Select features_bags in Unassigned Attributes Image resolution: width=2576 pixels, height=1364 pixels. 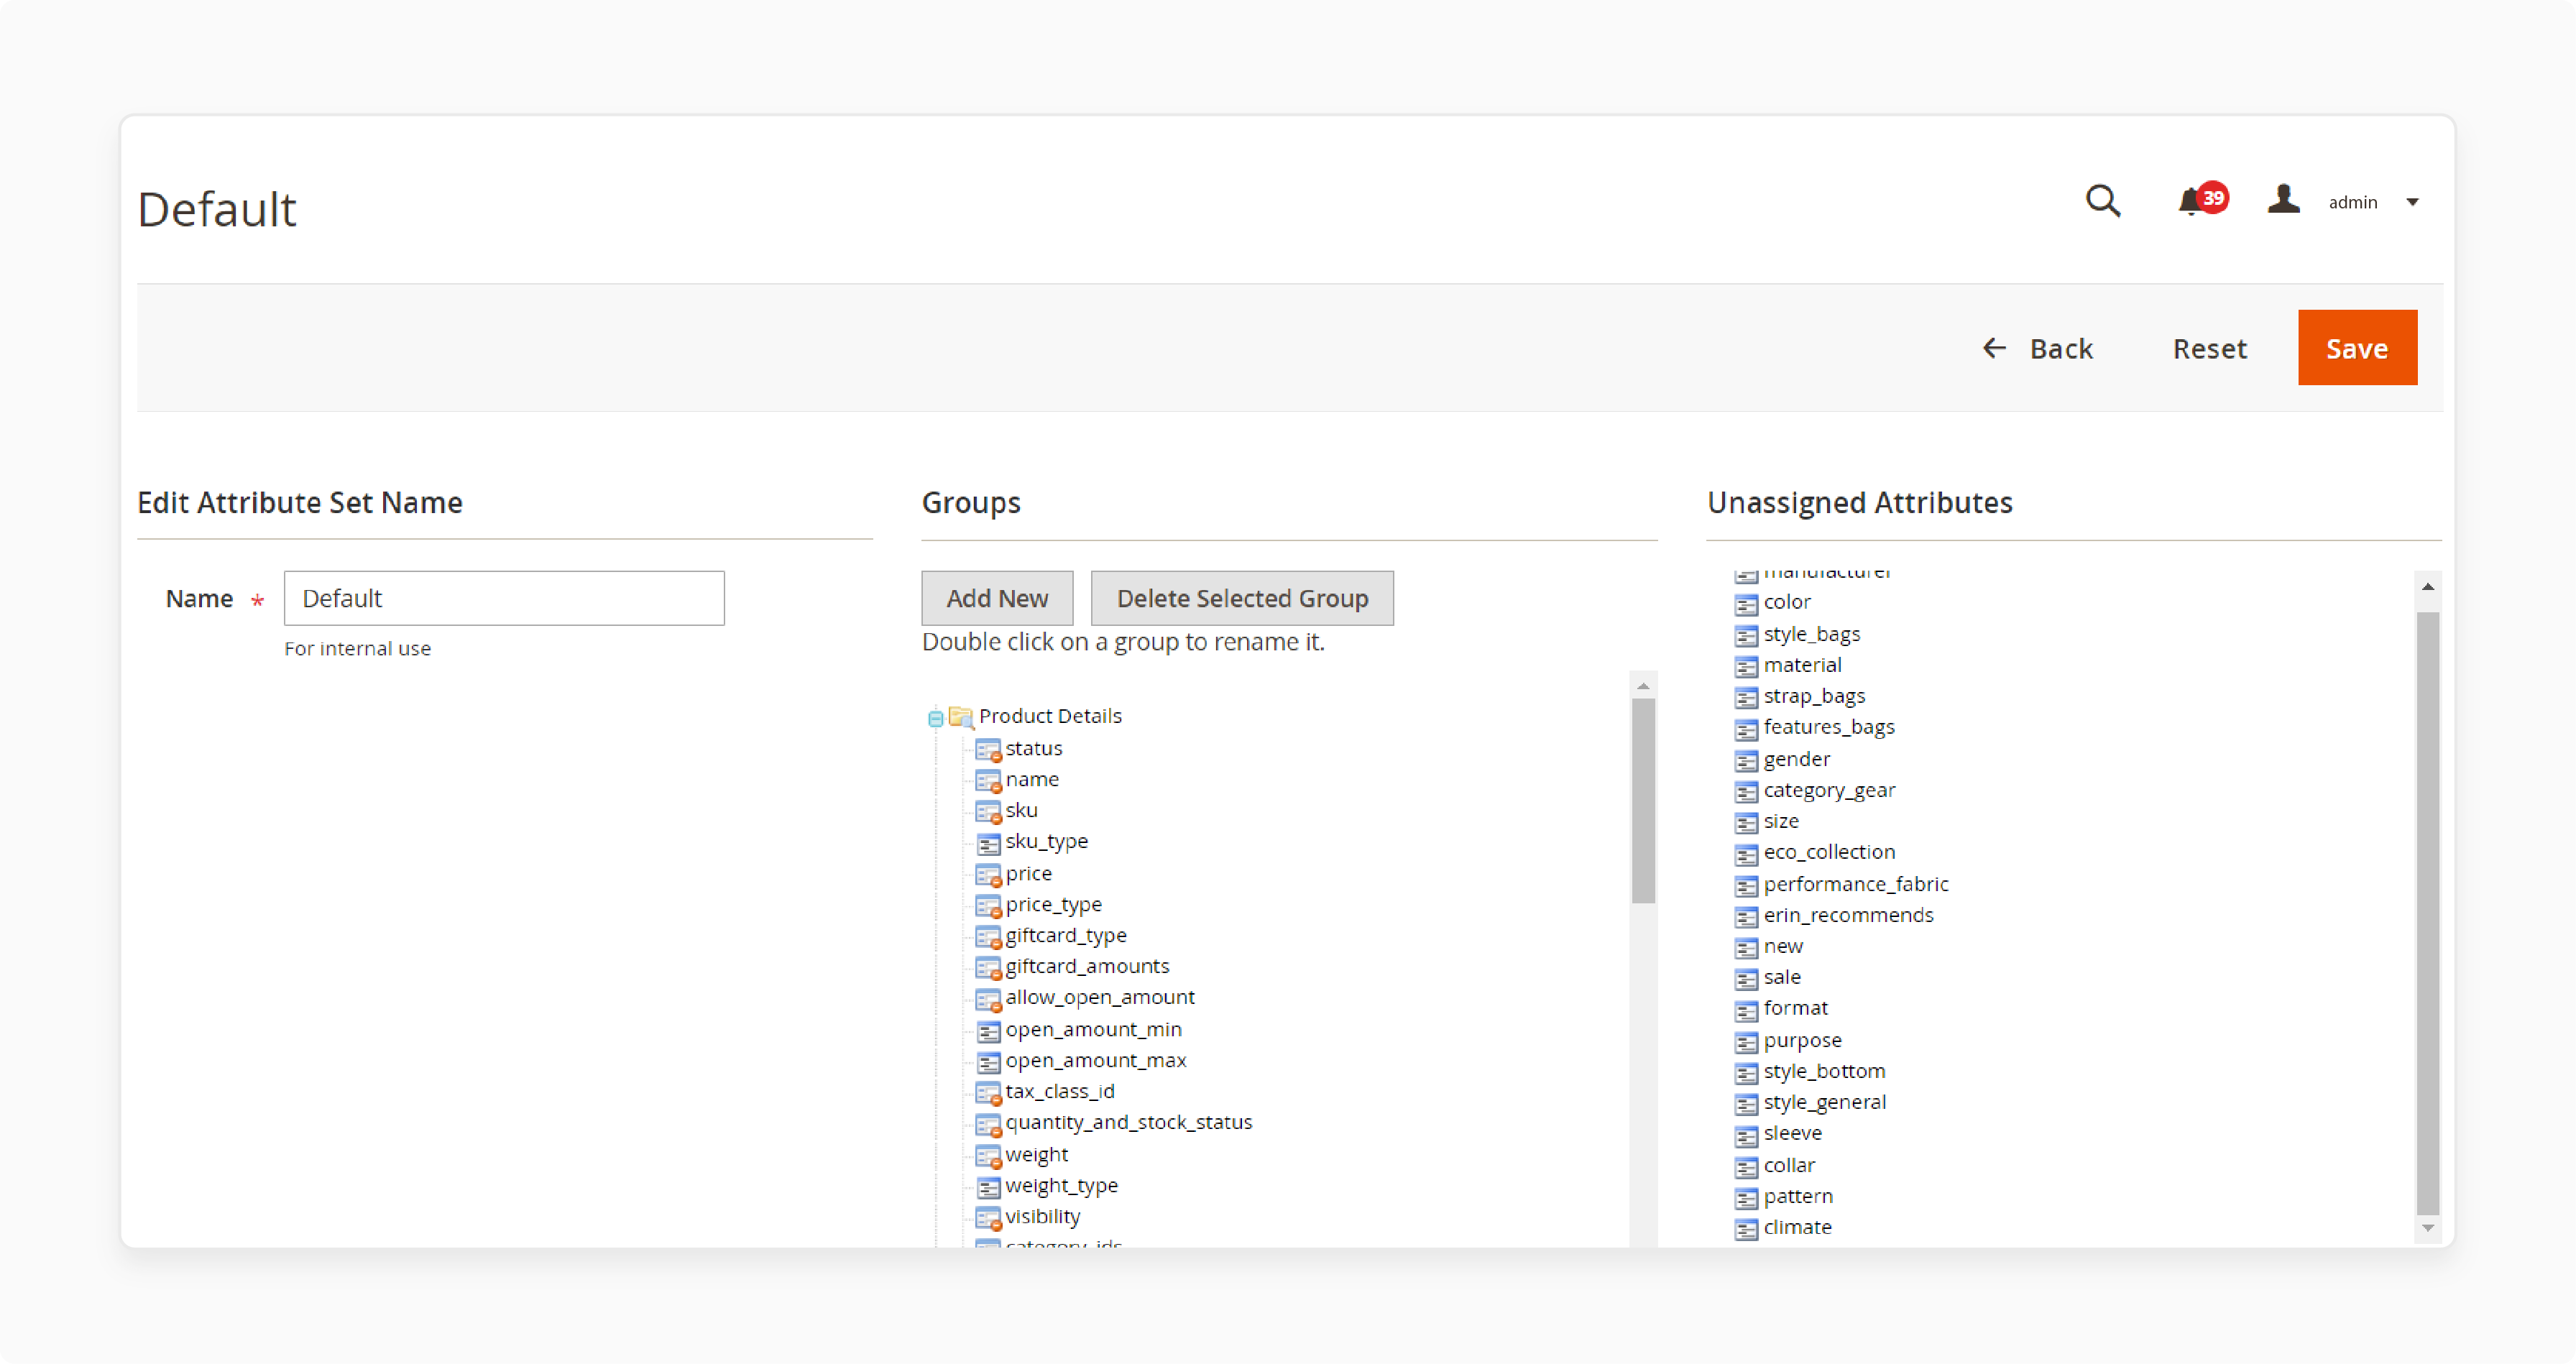coord(1829,727)
